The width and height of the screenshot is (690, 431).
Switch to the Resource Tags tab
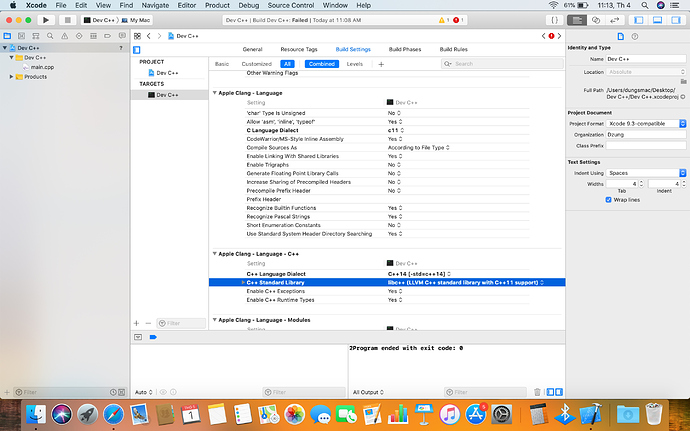299,49
